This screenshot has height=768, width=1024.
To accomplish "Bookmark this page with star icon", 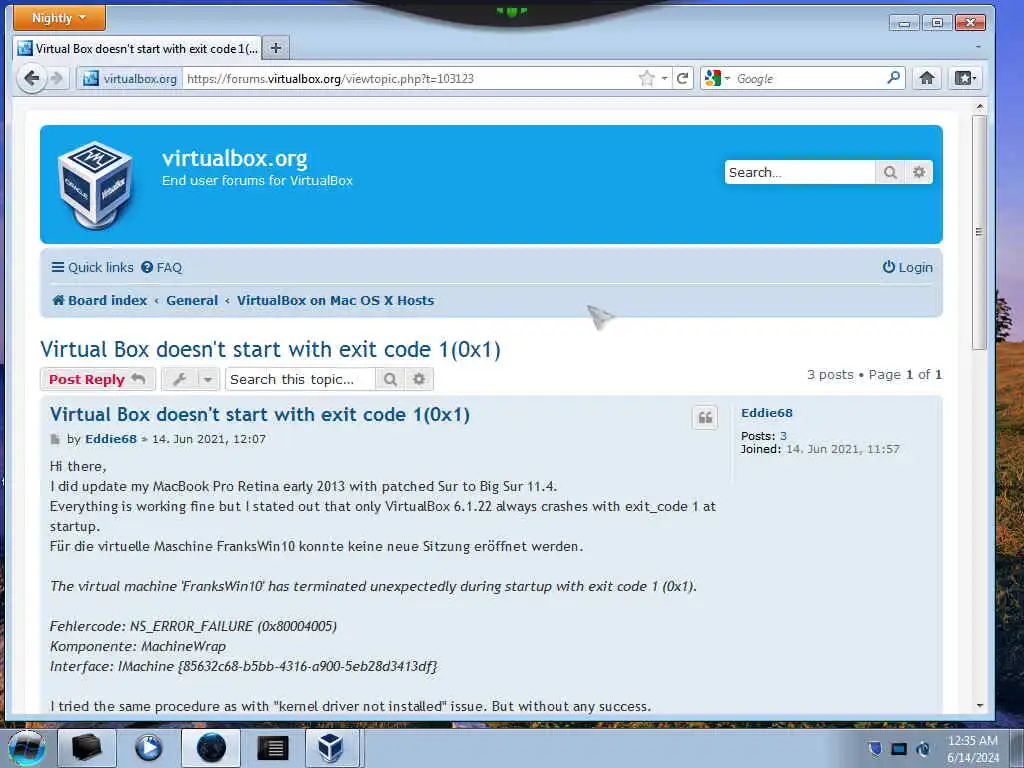I will coord(647,78).
